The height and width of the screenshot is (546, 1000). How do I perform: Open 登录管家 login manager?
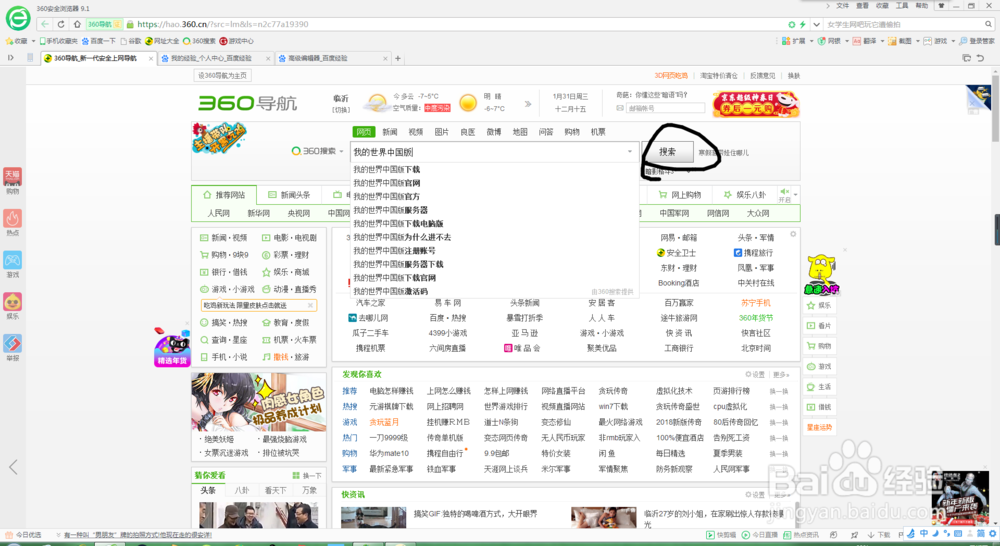[x=976, y=41]
